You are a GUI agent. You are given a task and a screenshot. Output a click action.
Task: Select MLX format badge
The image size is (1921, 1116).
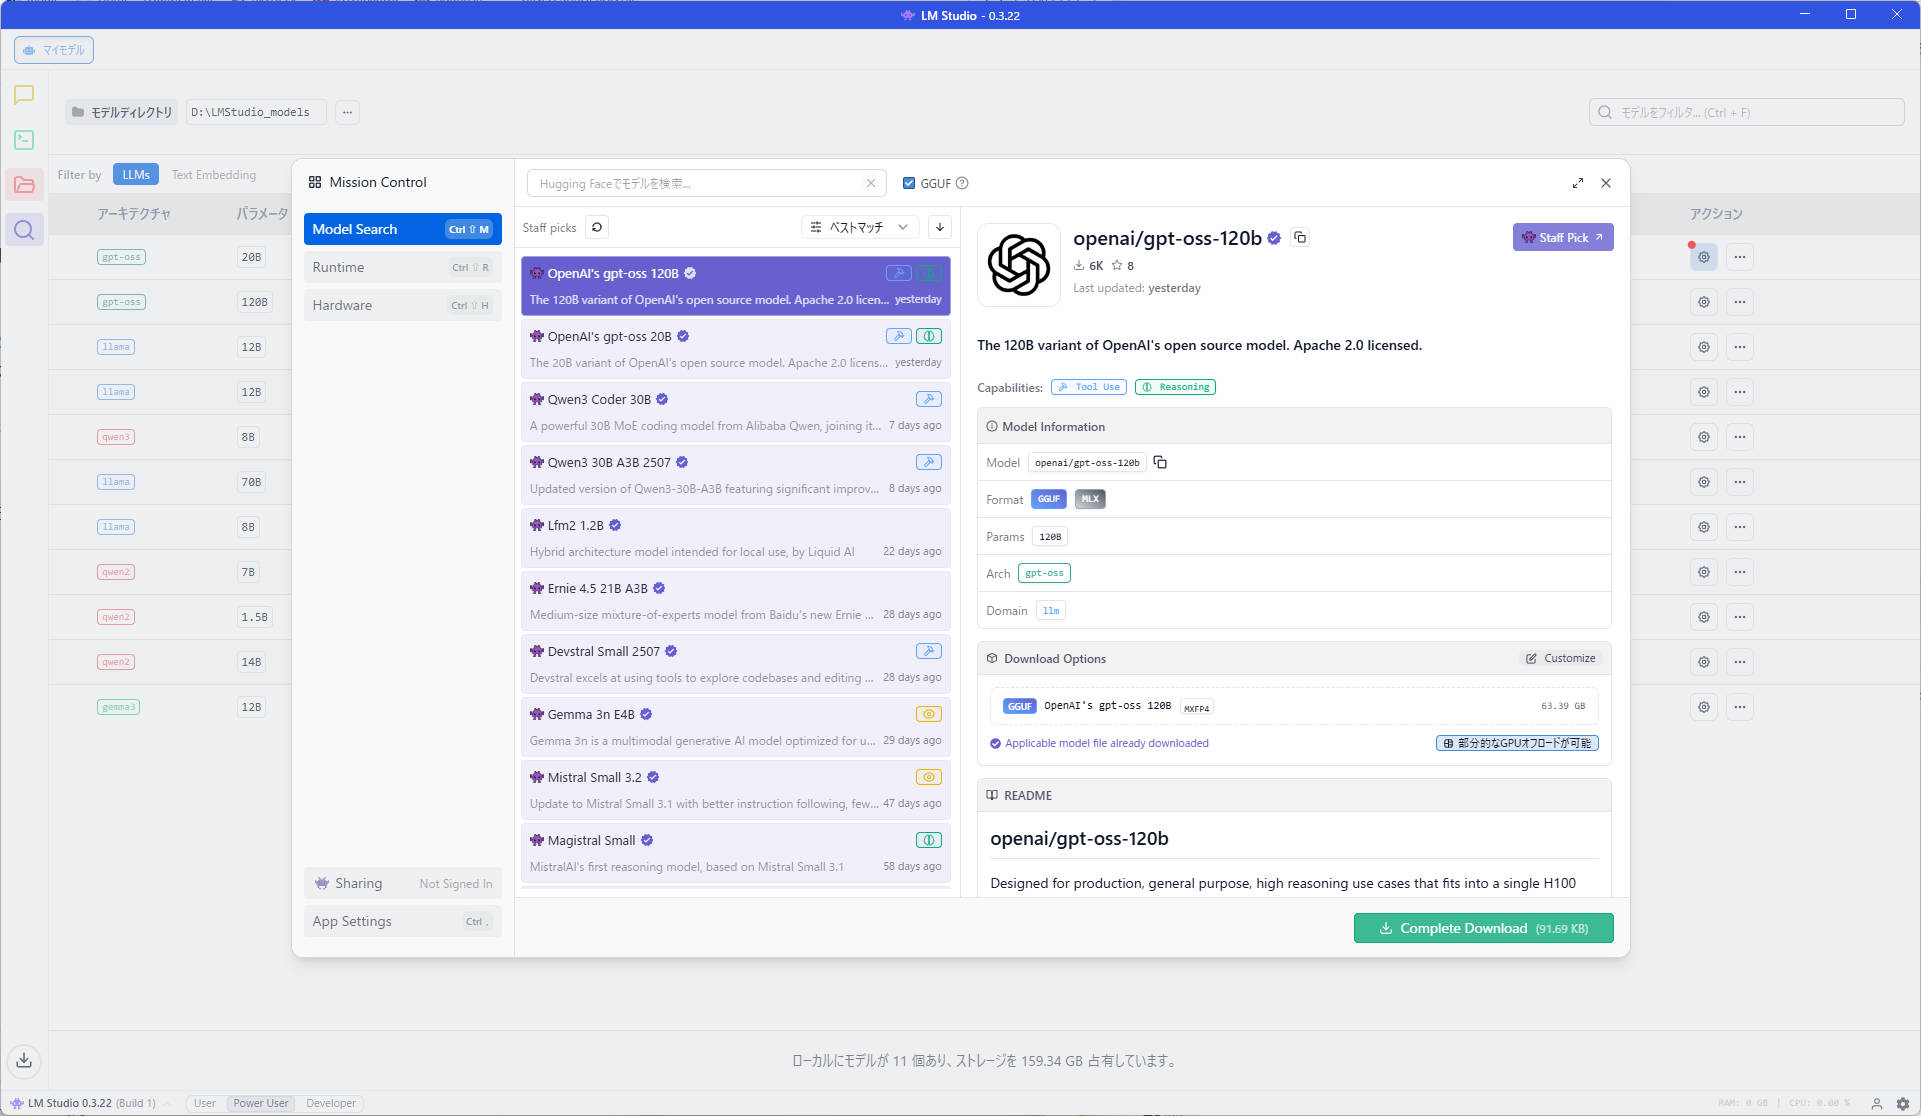(1090, 499)
